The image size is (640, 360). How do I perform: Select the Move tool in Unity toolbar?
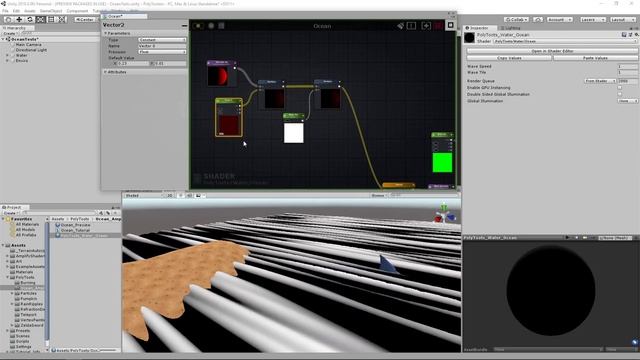pyautogui.click(x=19, y=19)
